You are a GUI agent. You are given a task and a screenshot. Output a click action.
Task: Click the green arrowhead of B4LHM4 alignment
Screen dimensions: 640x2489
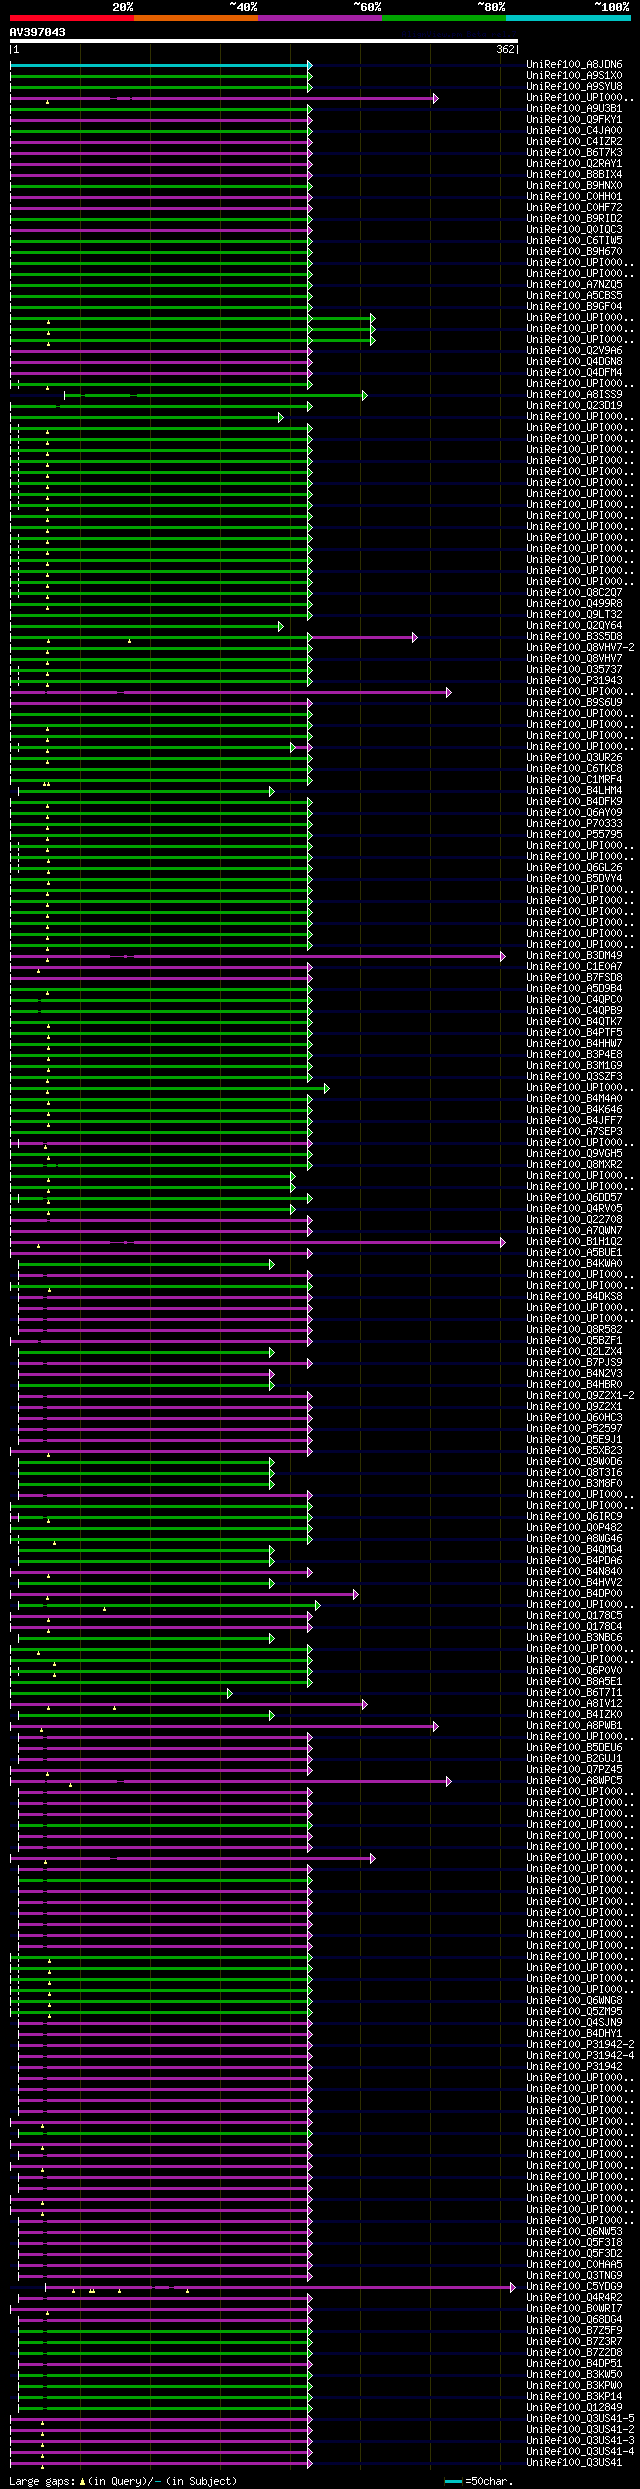point(271,792)
